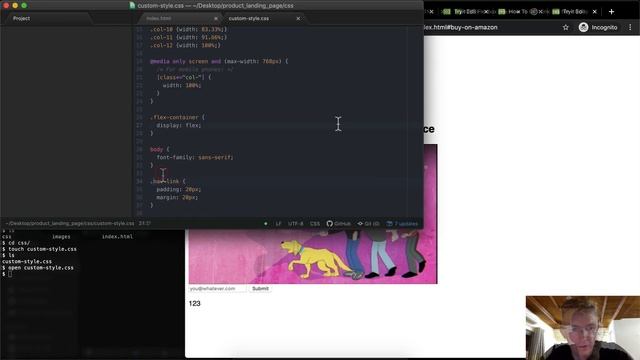Click the .flex-container selector line
The image size is (640, 360).
[x=177, y=117]
